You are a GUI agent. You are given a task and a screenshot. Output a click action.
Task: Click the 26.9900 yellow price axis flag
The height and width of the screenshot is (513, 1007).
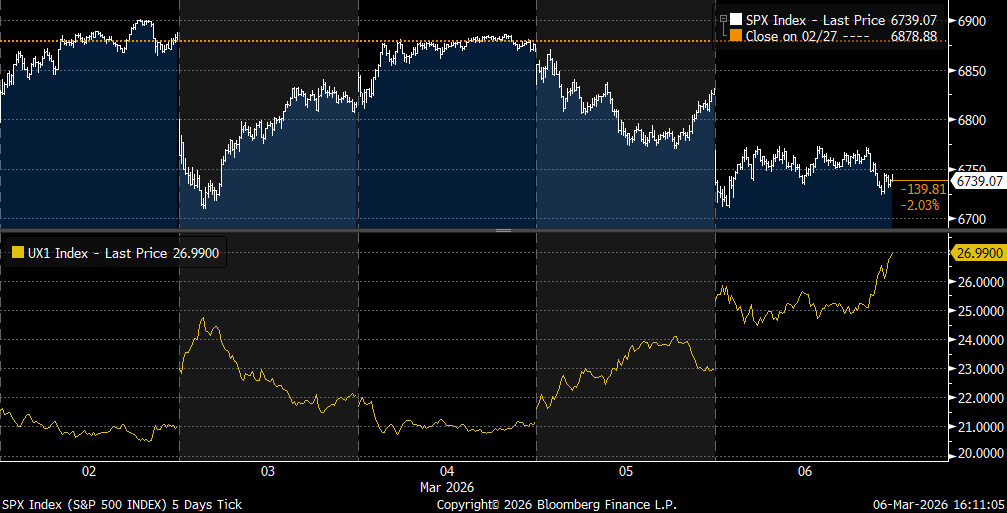(977, 254)
